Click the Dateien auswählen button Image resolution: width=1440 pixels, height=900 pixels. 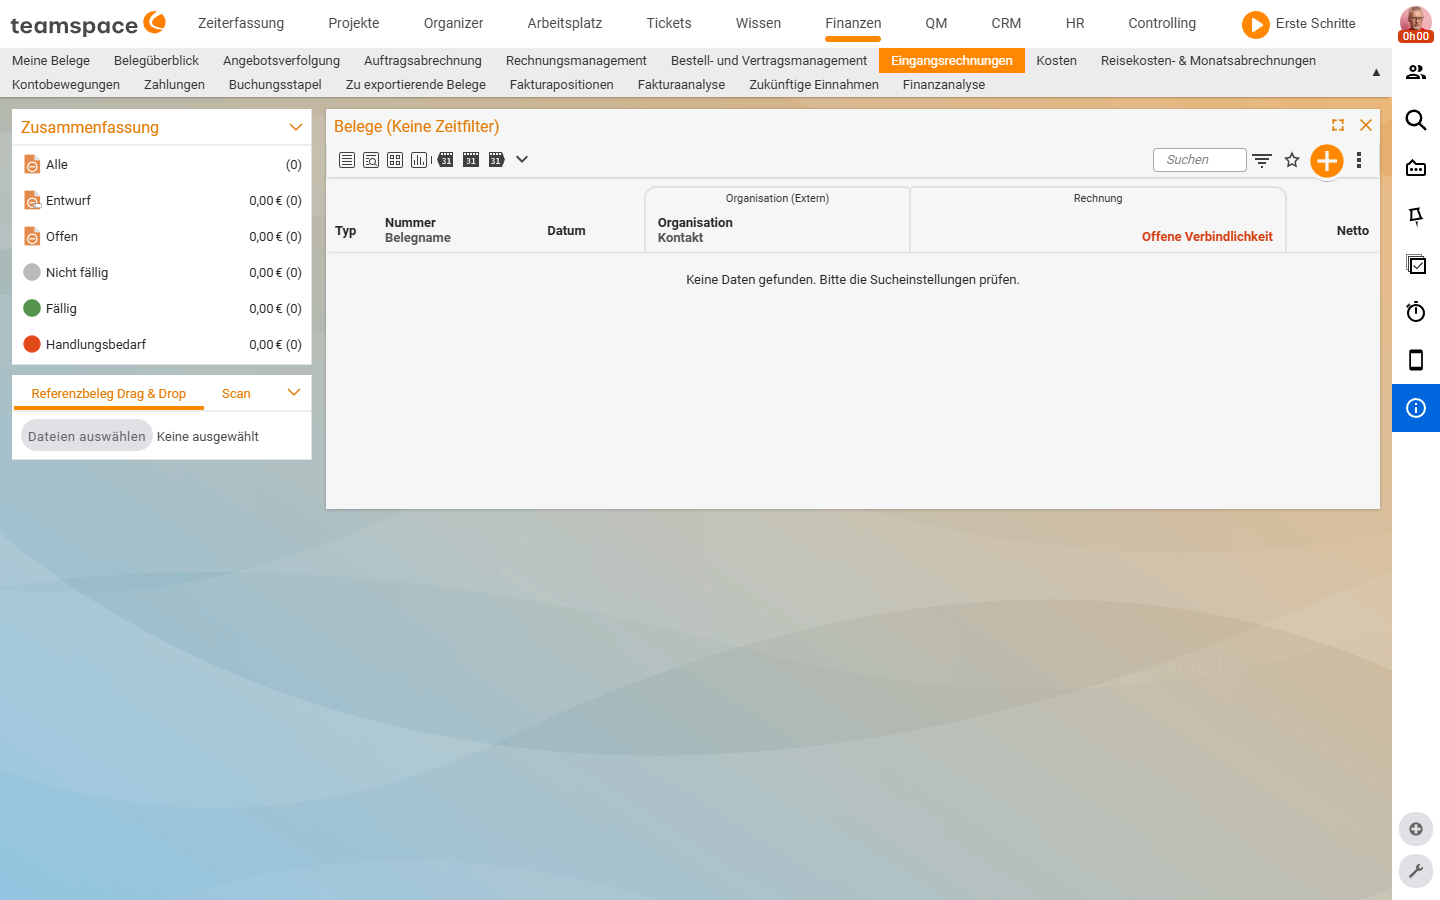(x=87, y=436)
